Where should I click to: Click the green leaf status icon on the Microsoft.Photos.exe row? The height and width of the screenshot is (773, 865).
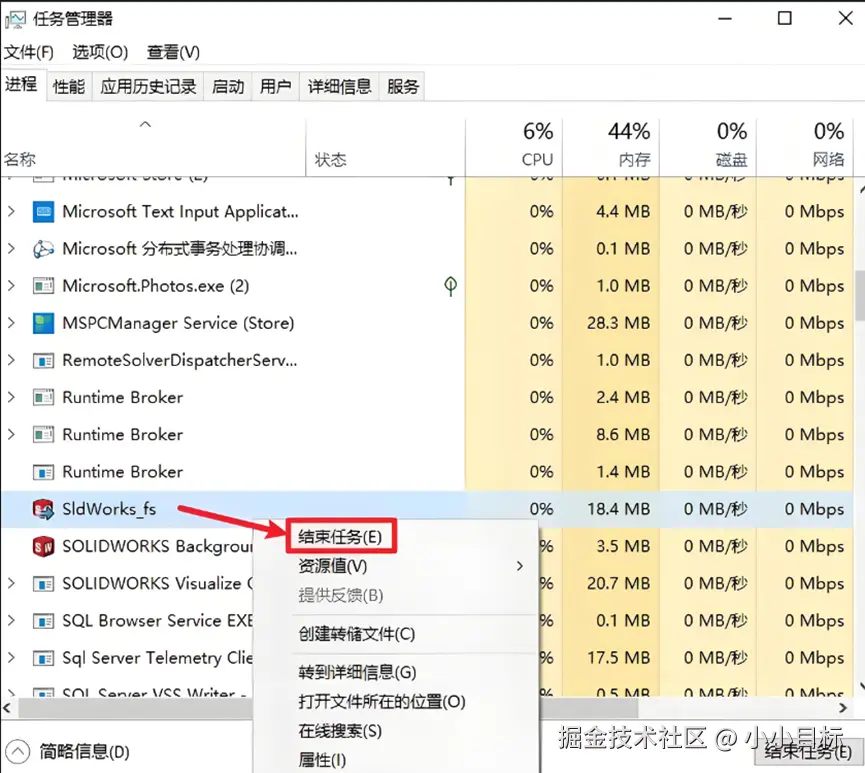point(451,286)
